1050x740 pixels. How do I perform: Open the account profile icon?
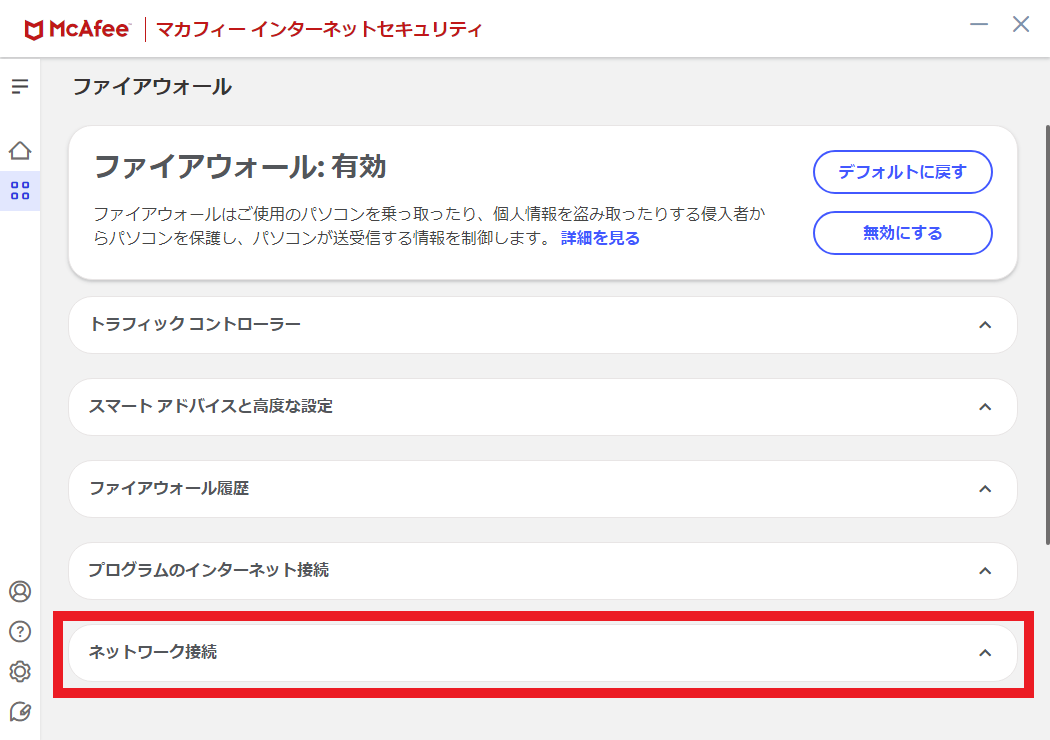20,591
